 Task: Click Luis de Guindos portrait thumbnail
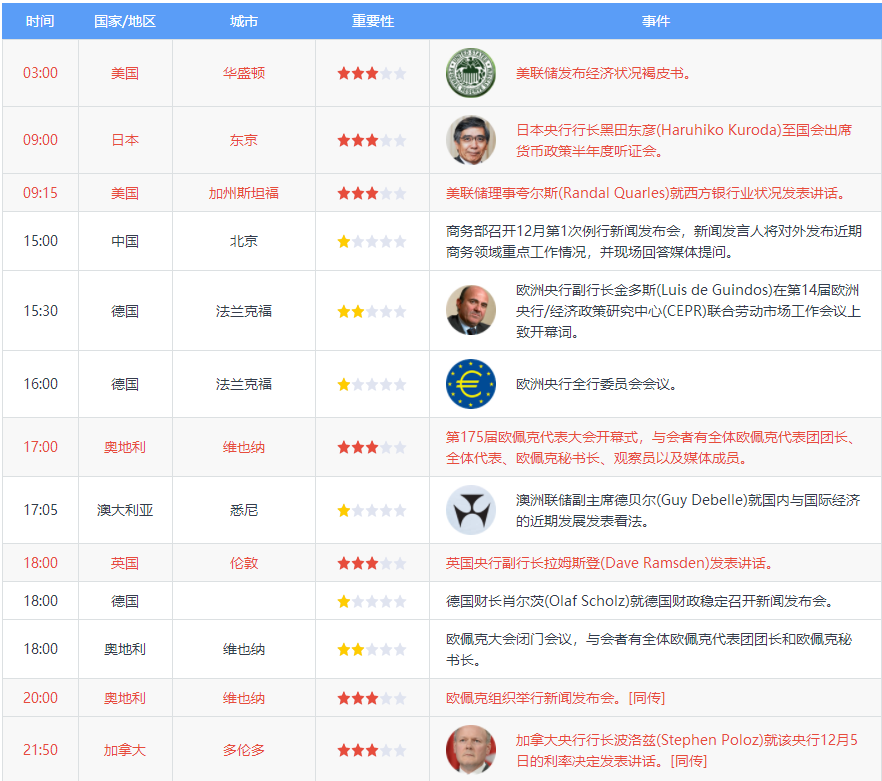pyautogui.click(x=471, y=311)
